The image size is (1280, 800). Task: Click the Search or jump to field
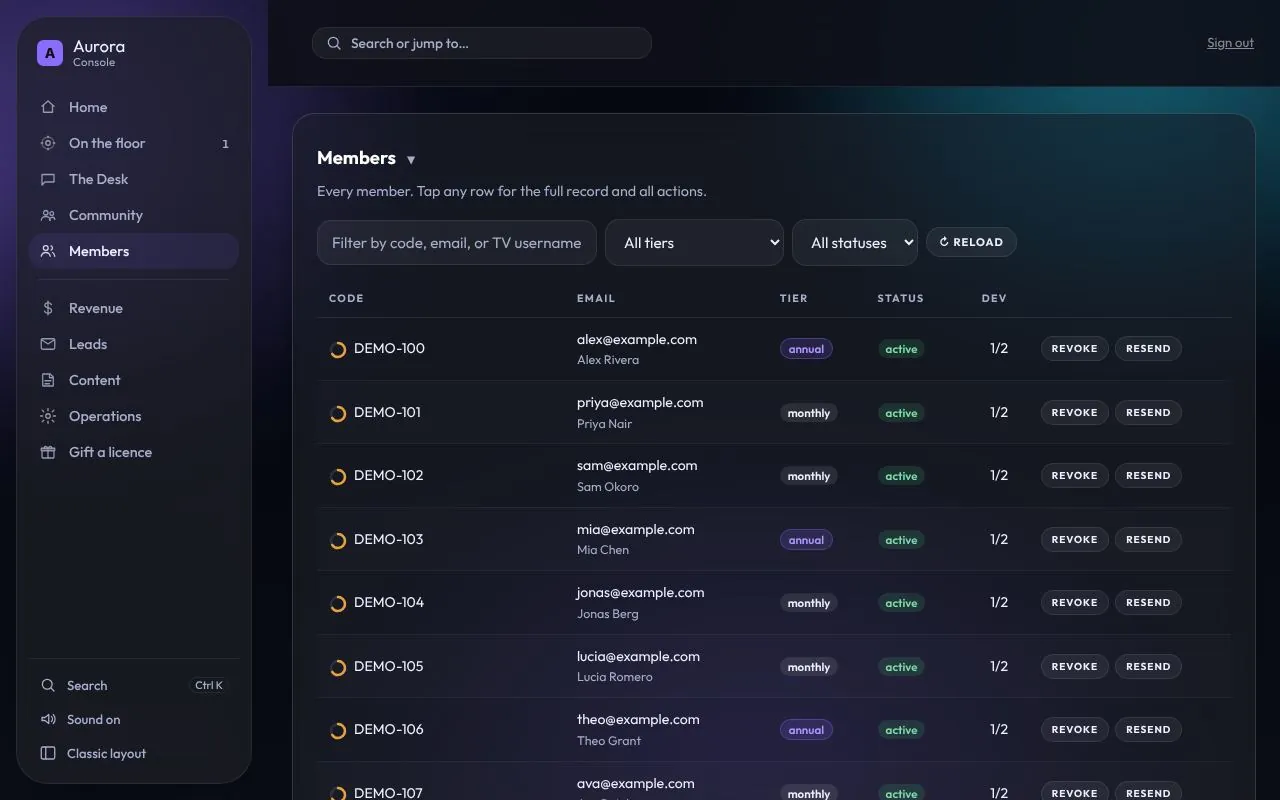[x=482, y=43]
